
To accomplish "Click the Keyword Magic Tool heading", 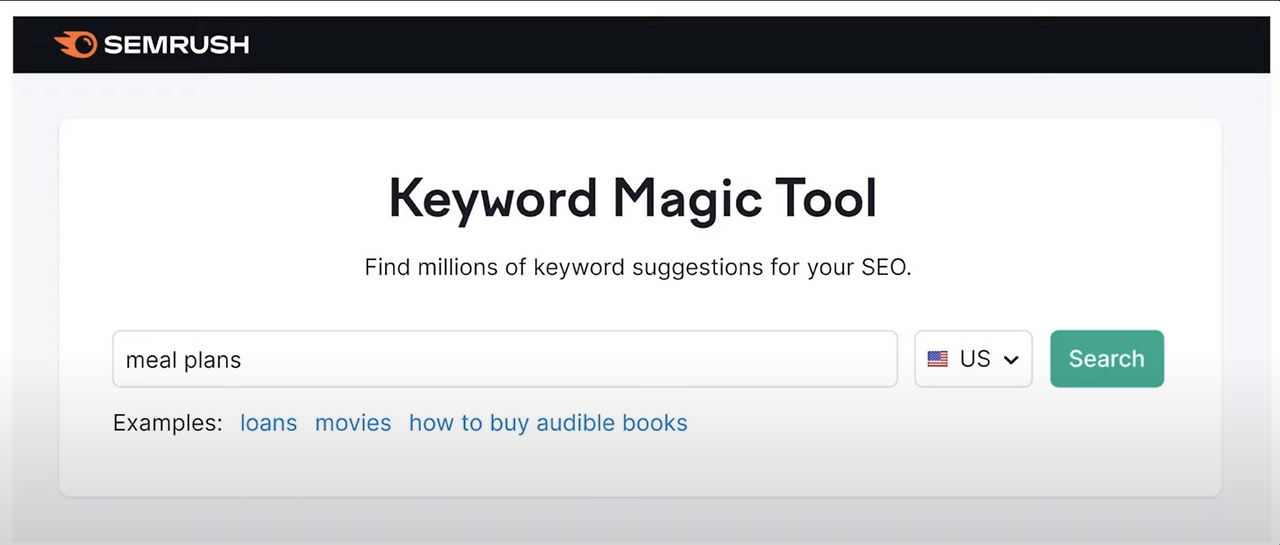I will [632, 198].
